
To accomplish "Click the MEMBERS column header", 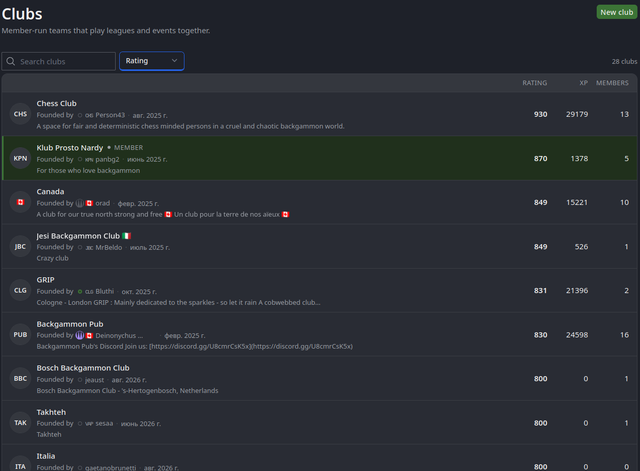I will pyautogui.click(x=612, y=83).
